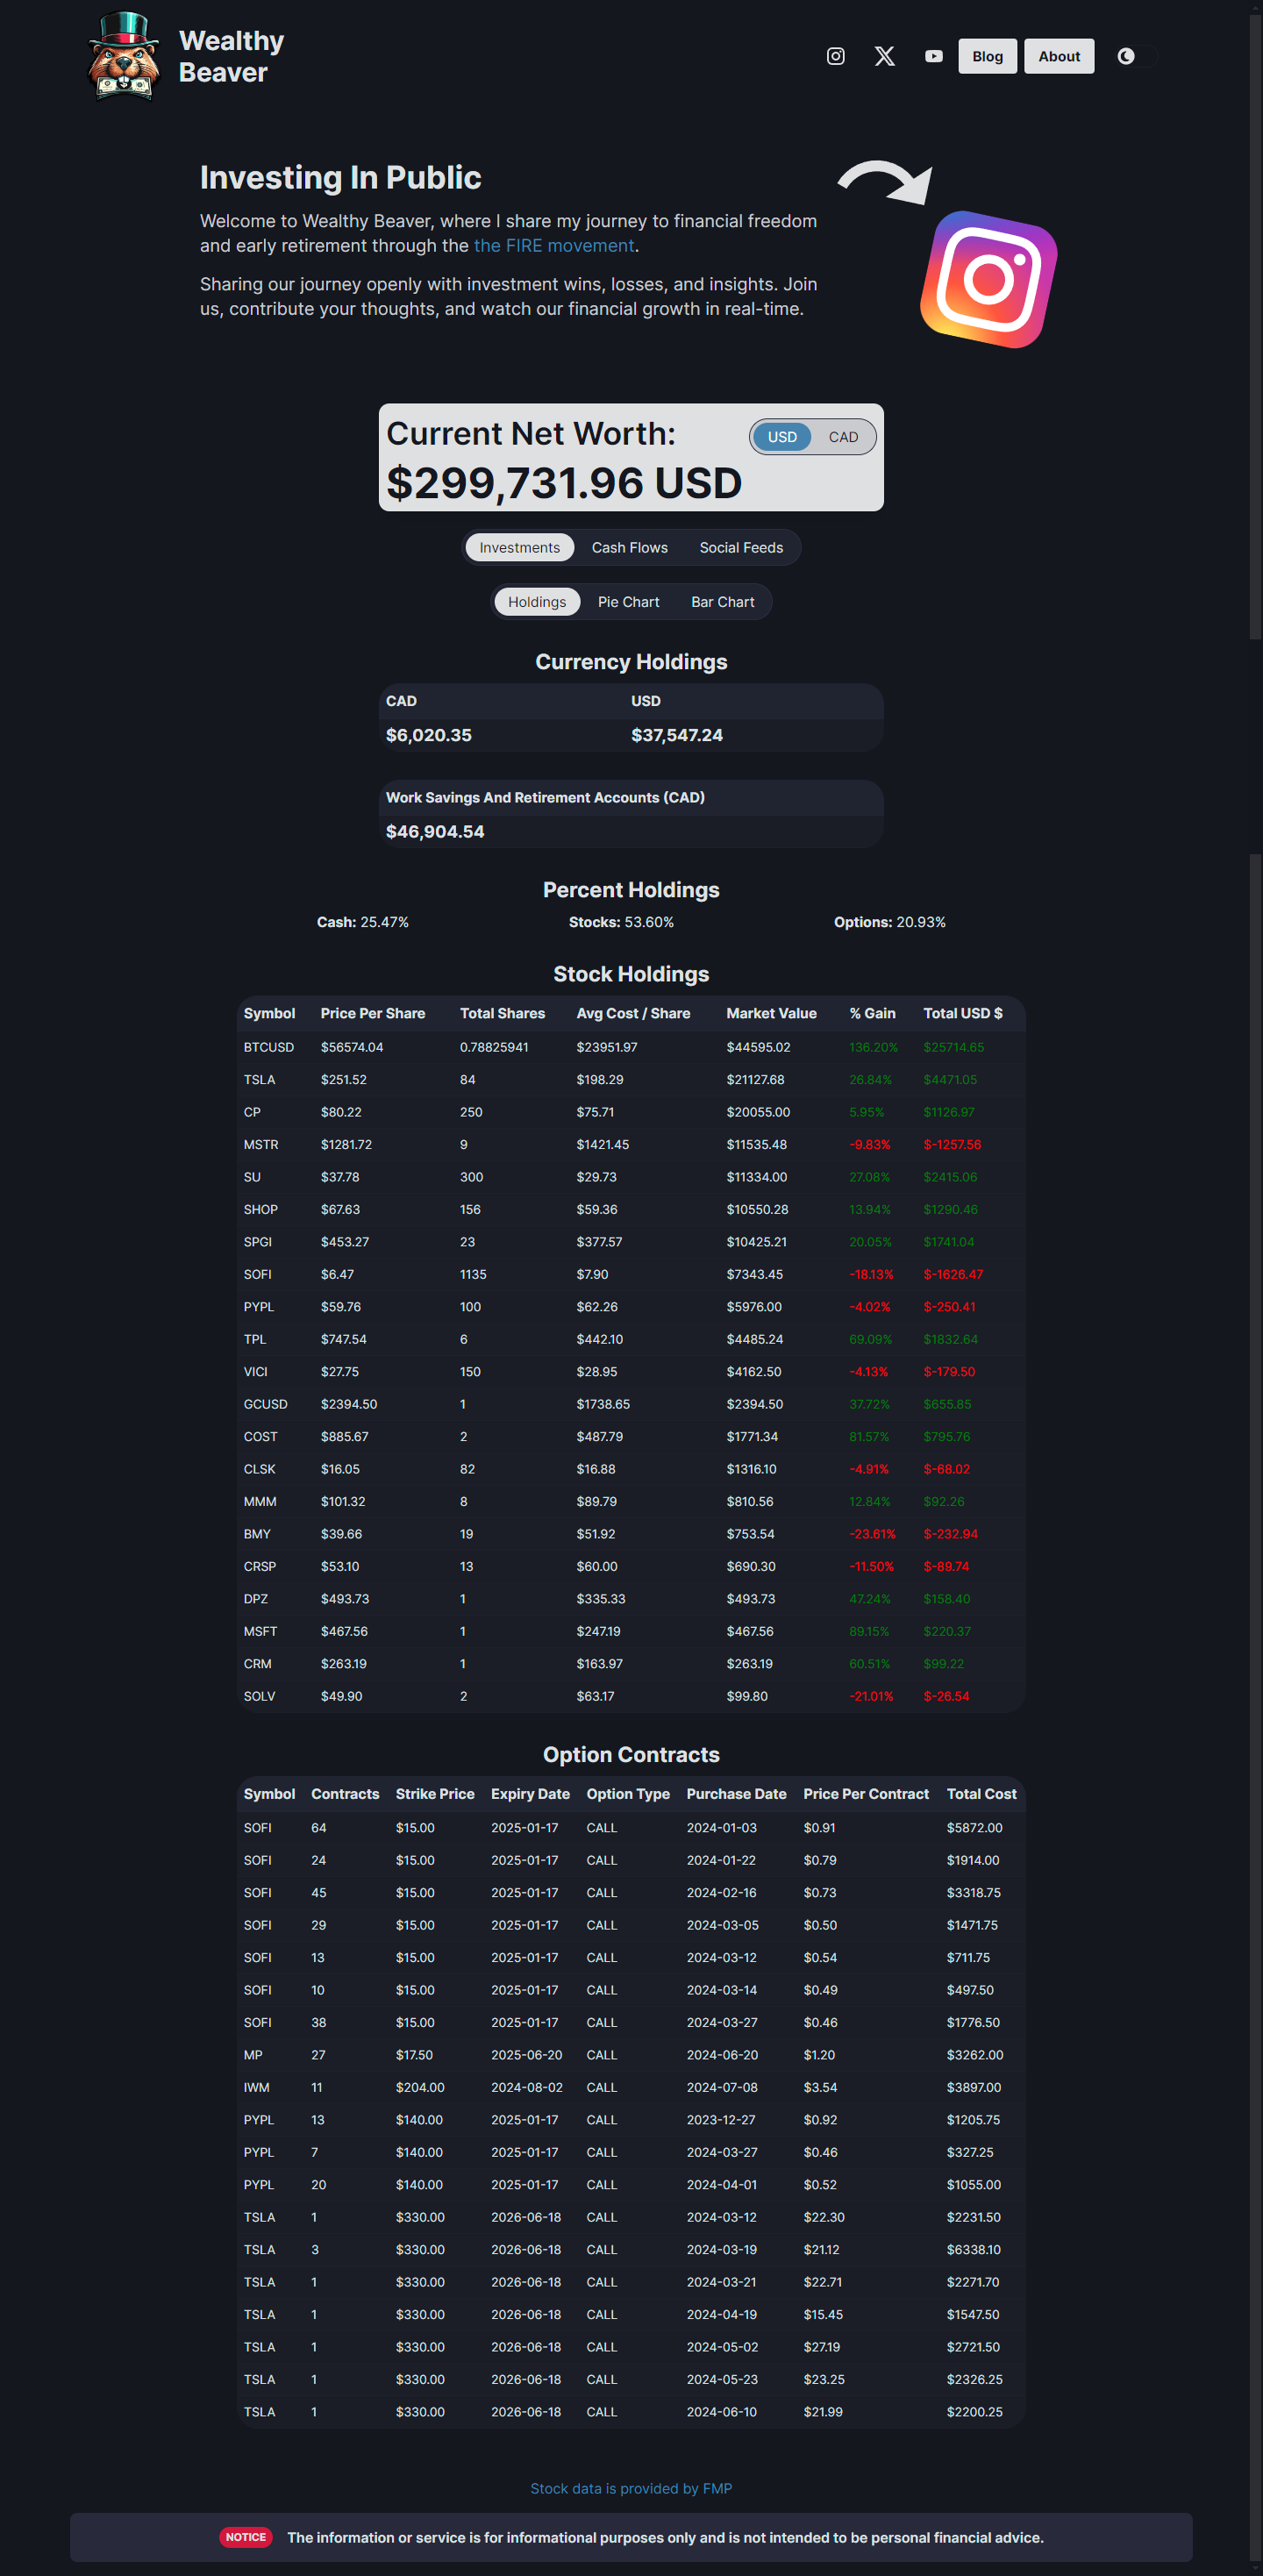Show the Pie Chart view
The width and height of the screenshot is (1263, 2576).
click(x=628, y=602)
